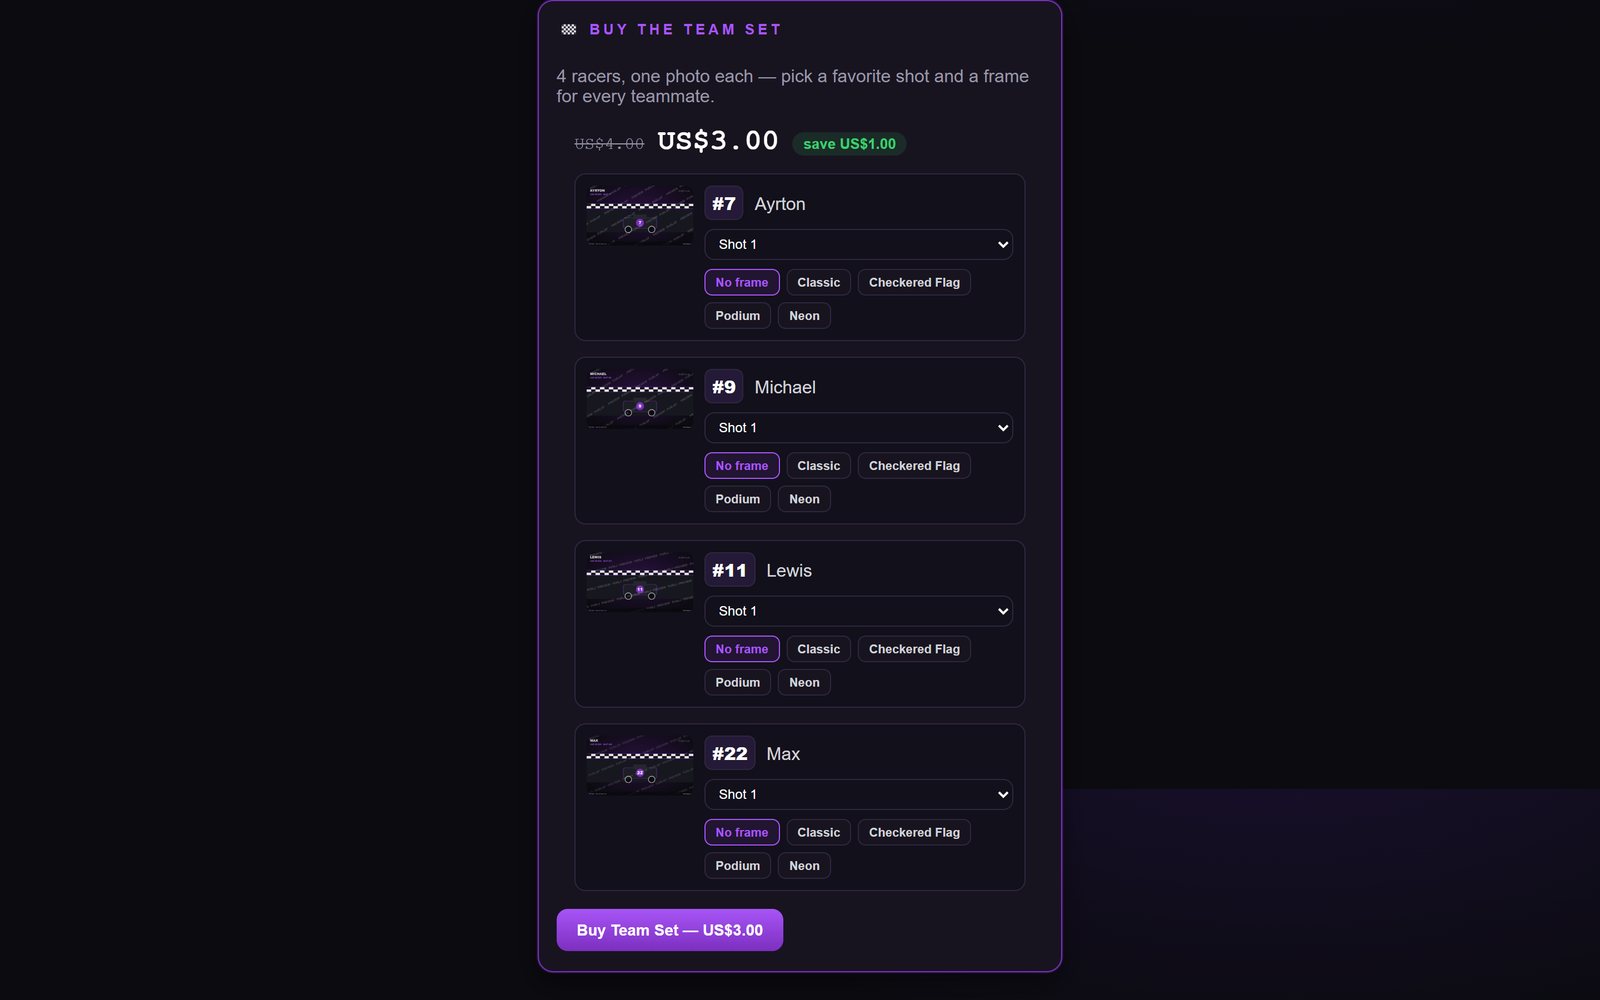Open the shot selector for Lewis
This screenshot has width=1600, height=1000.
coord(859,611)
